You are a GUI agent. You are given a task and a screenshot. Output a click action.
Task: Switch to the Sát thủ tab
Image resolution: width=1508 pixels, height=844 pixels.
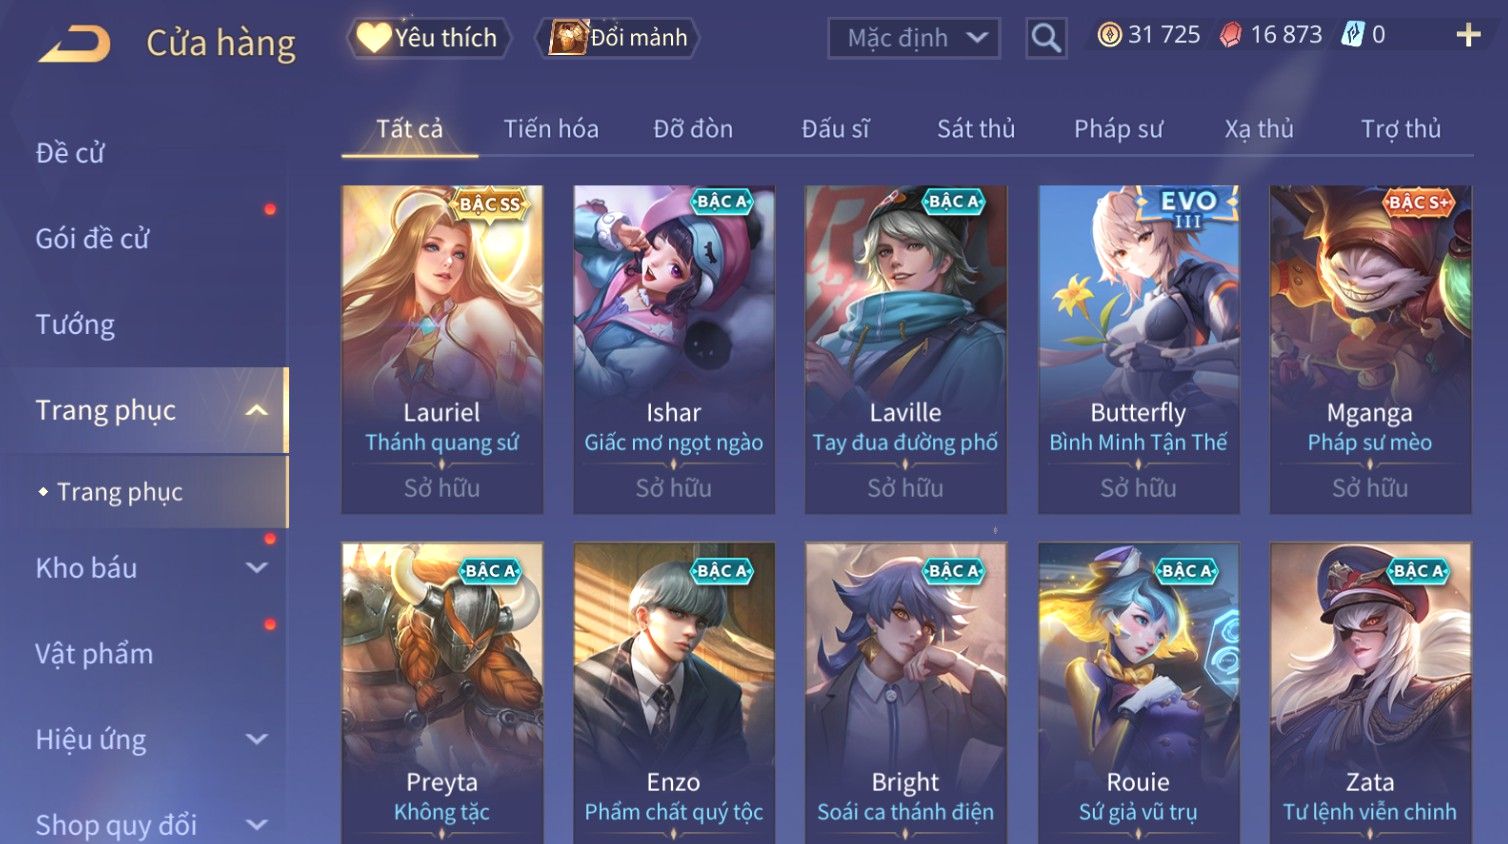pos(975,129)
